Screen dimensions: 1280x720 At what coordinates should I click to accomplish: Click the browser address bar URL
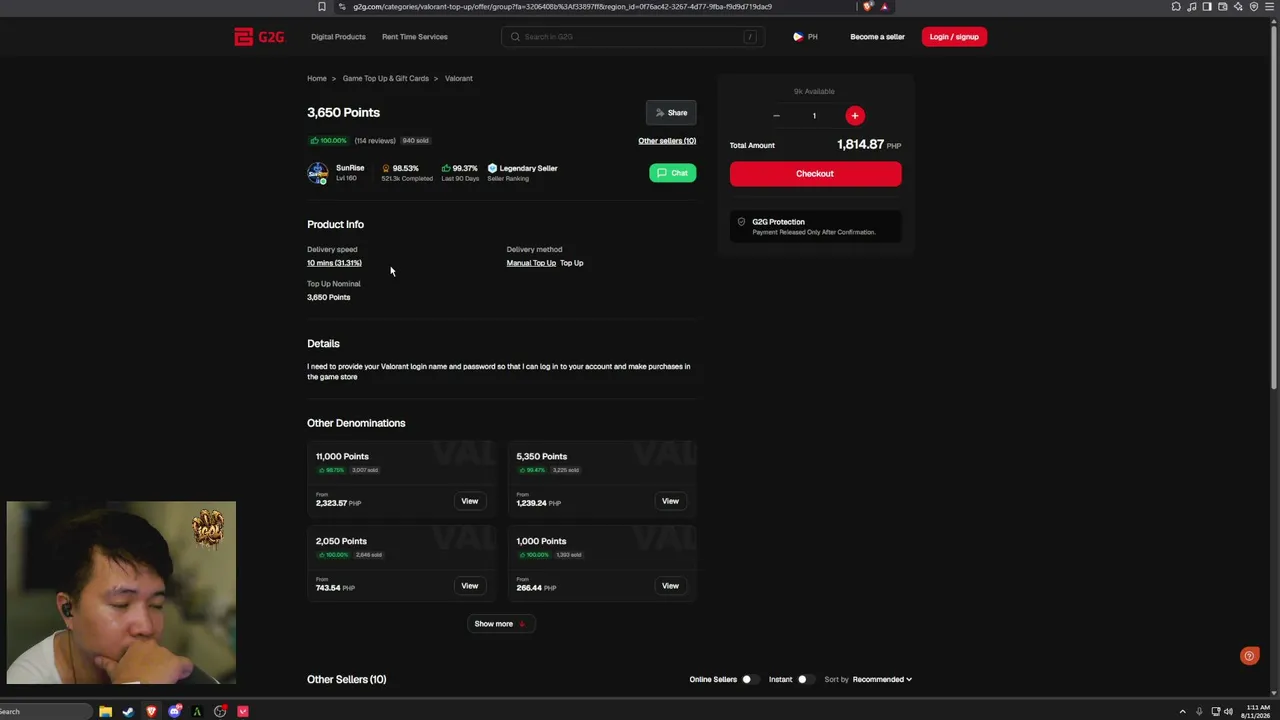click(x=563, y=7)
